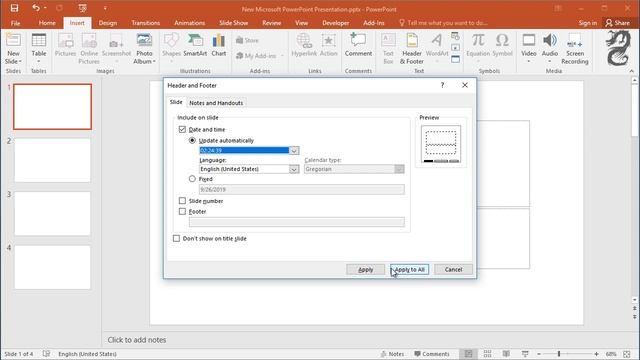Viewport: 640px width, 360px height.
Task: Insert a Symbol
Action: pos(502,45)
